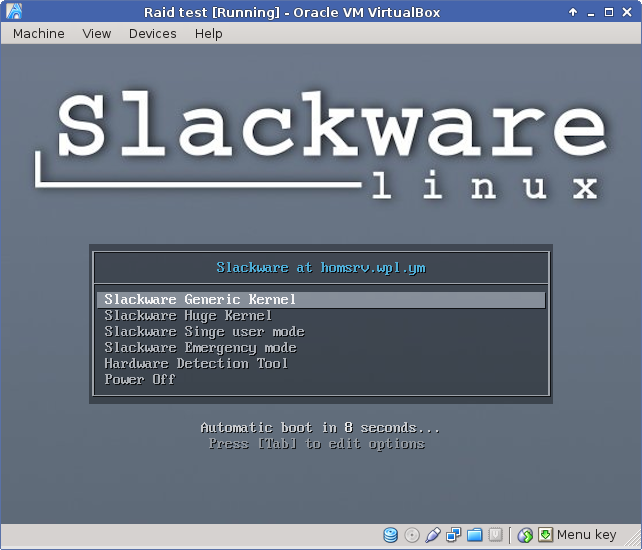Select Hardware Detection Tool entry
Viewport: 642px width, 550px height.
[321, 364]
